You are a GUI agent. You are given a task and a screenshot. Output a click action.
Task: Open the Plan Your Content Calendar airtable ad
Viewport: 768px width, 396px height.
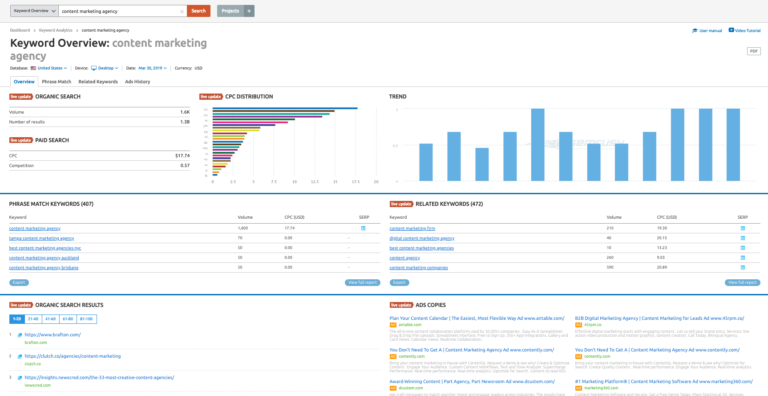coord(477,318)
